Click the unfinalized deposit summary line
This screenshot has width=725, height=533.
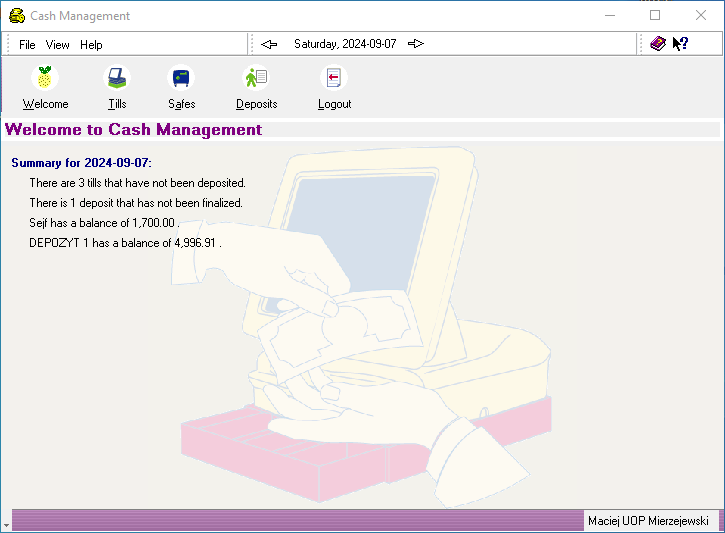(x=136, y=203)
